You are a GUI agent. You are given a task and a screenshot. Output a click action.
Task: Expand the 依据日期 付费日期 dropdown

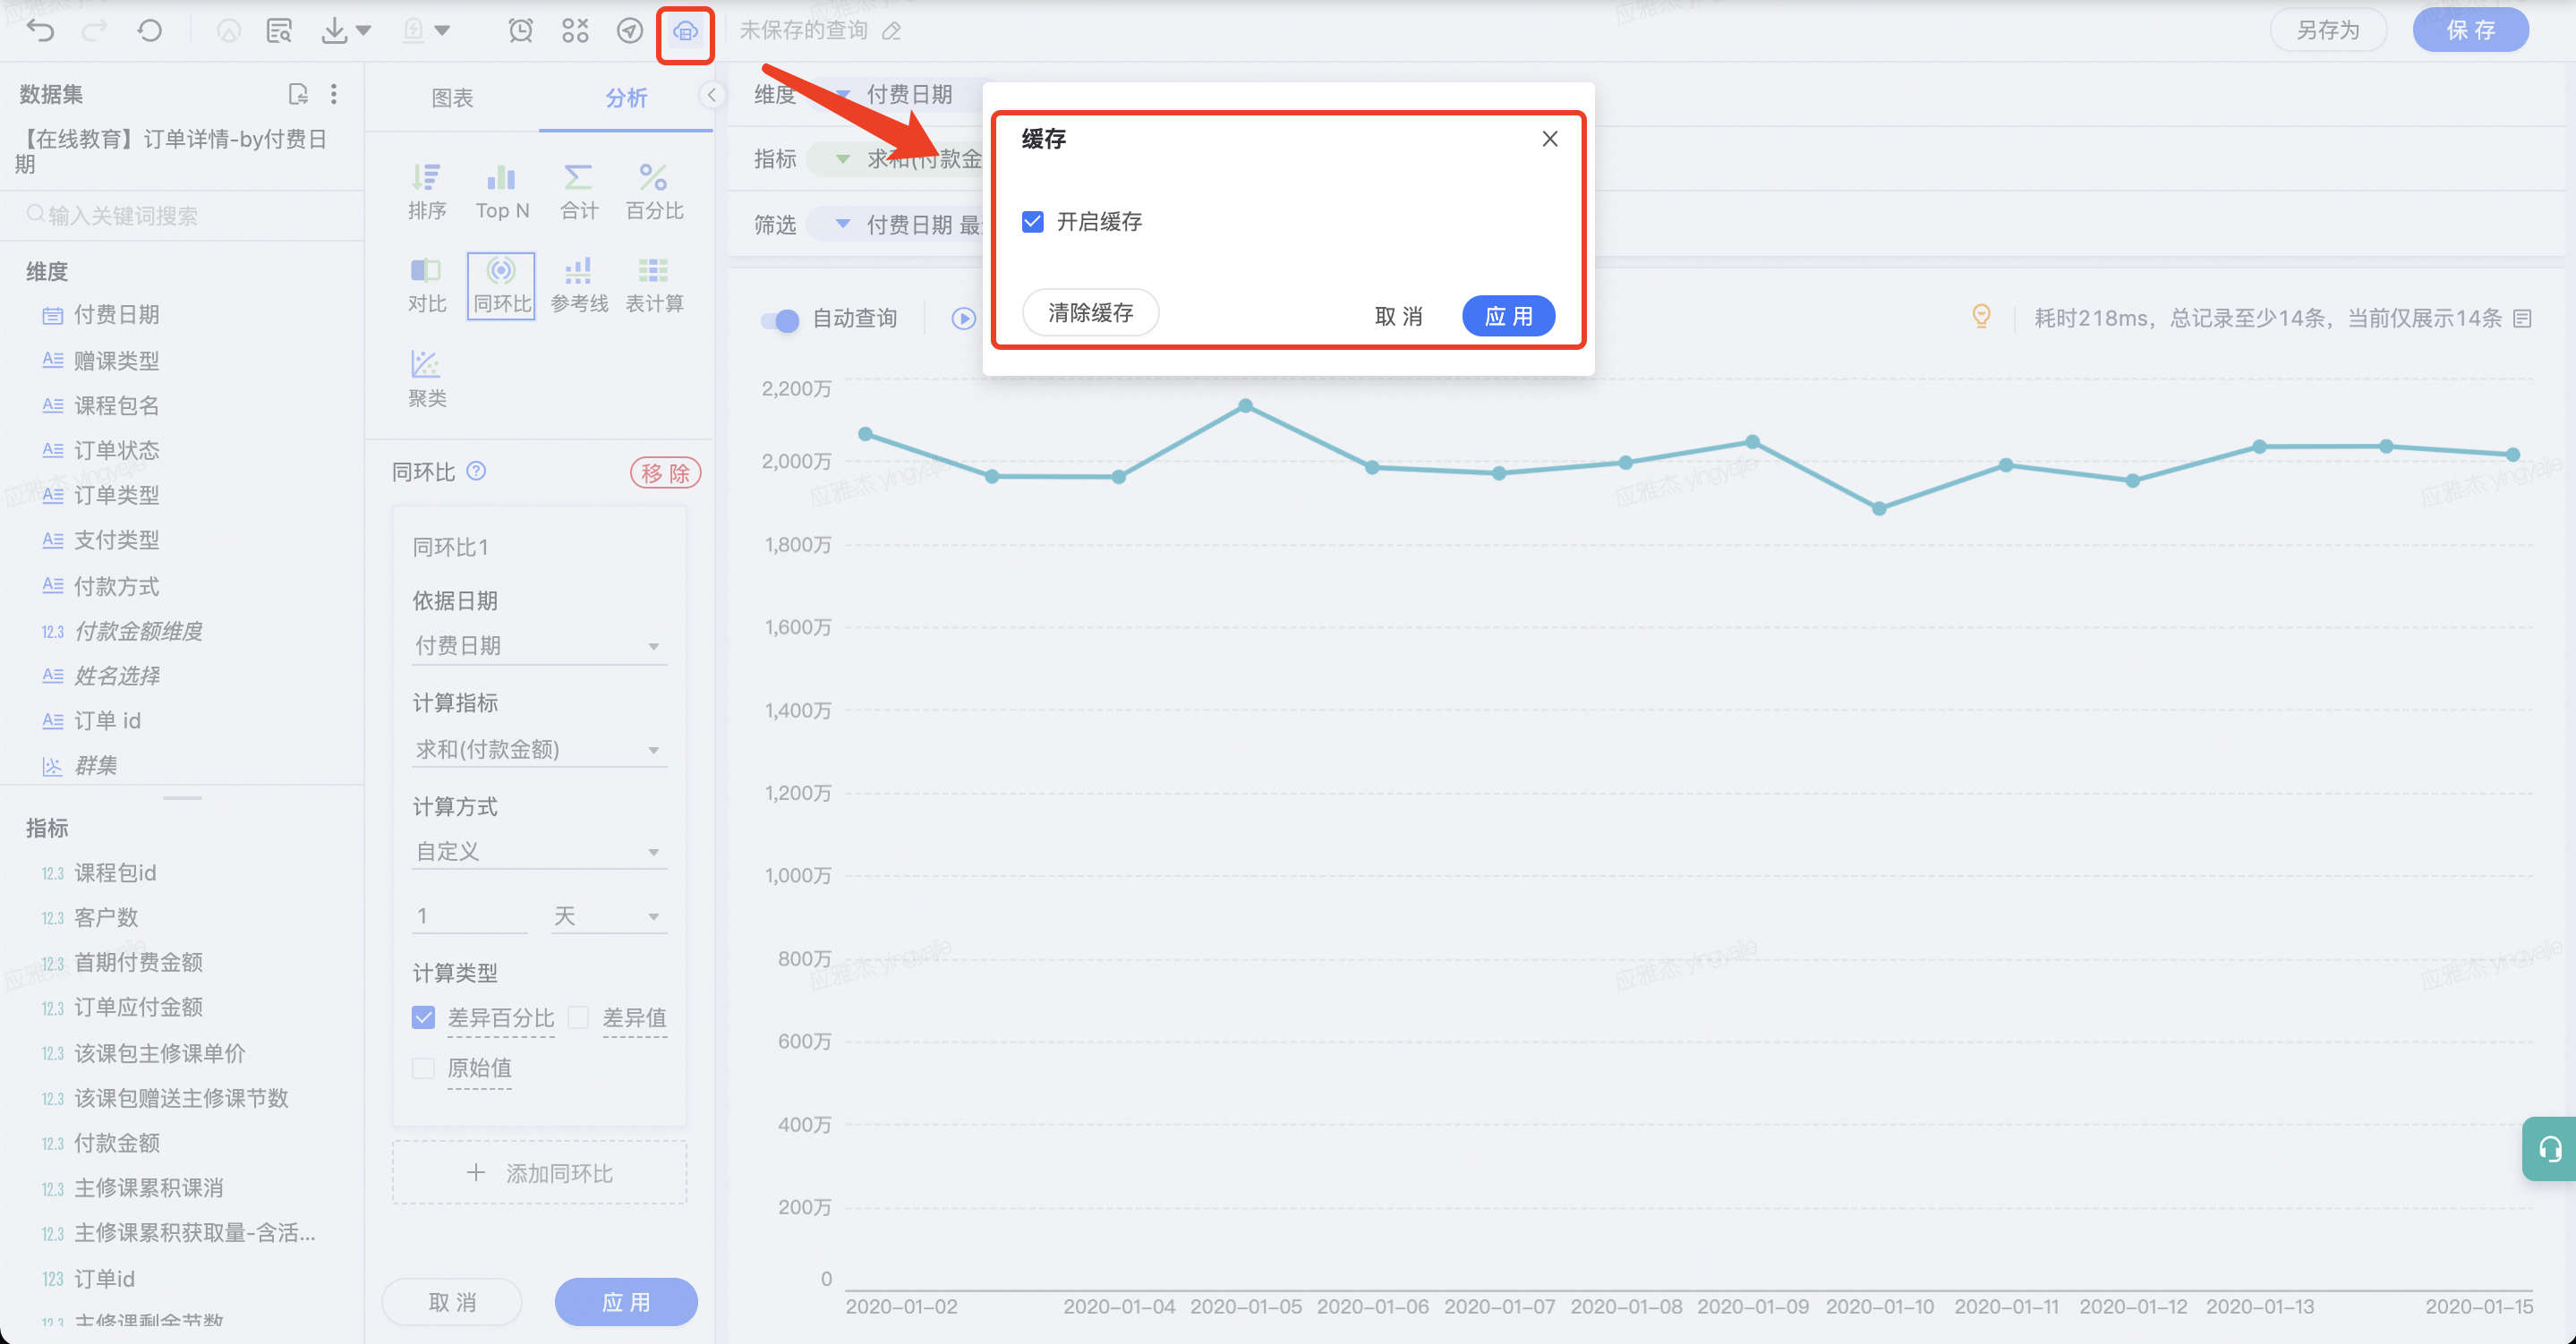pos(539,645)
